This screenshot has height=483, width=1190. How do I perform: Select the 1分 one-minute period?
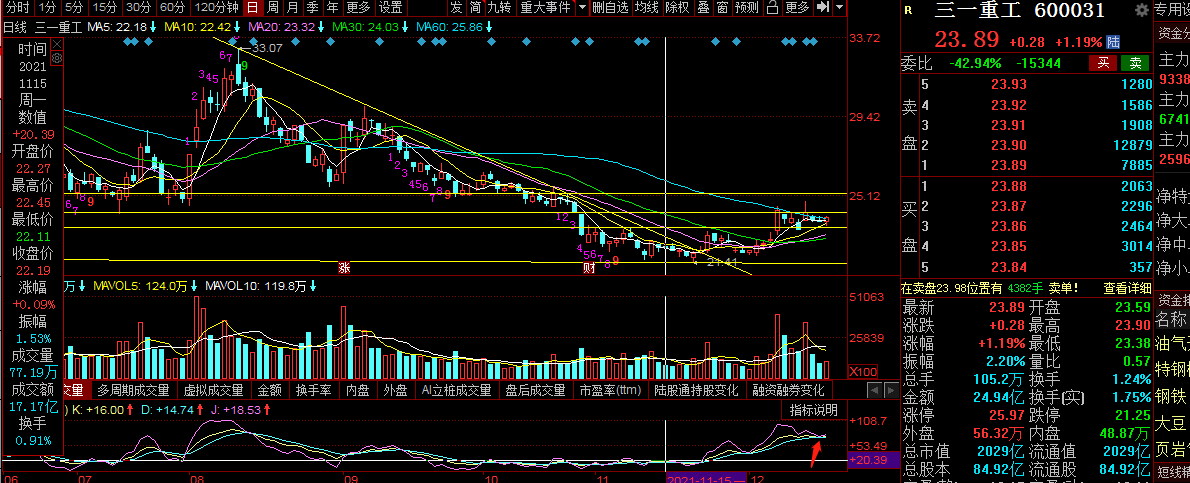click(x=47, y=8)
